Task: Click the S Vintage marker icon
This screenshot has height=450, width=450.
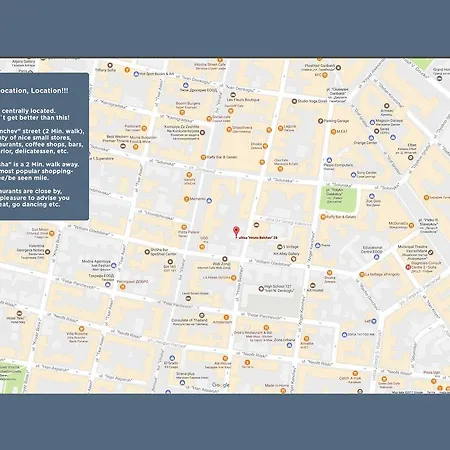Action: [x=280, y=247]
